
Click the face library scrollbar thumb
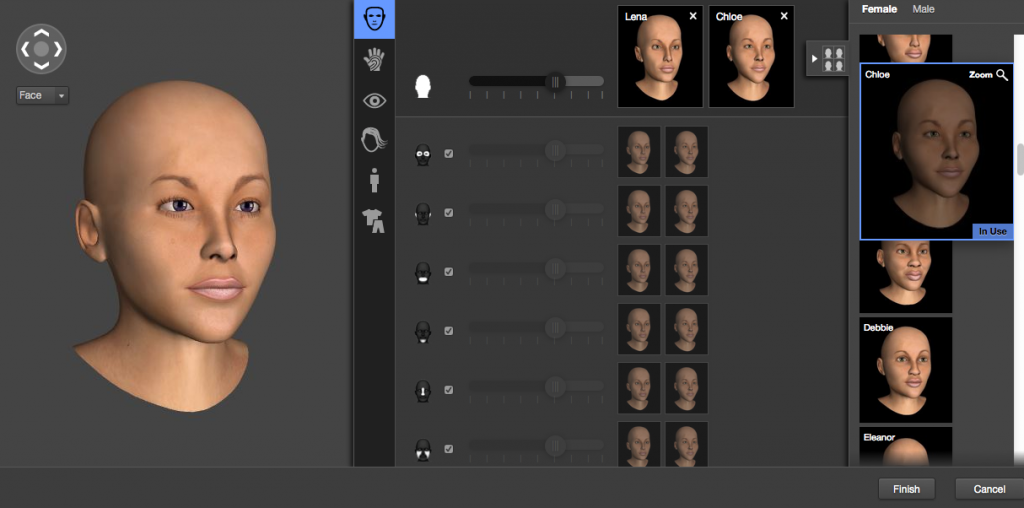point(1019,159)
